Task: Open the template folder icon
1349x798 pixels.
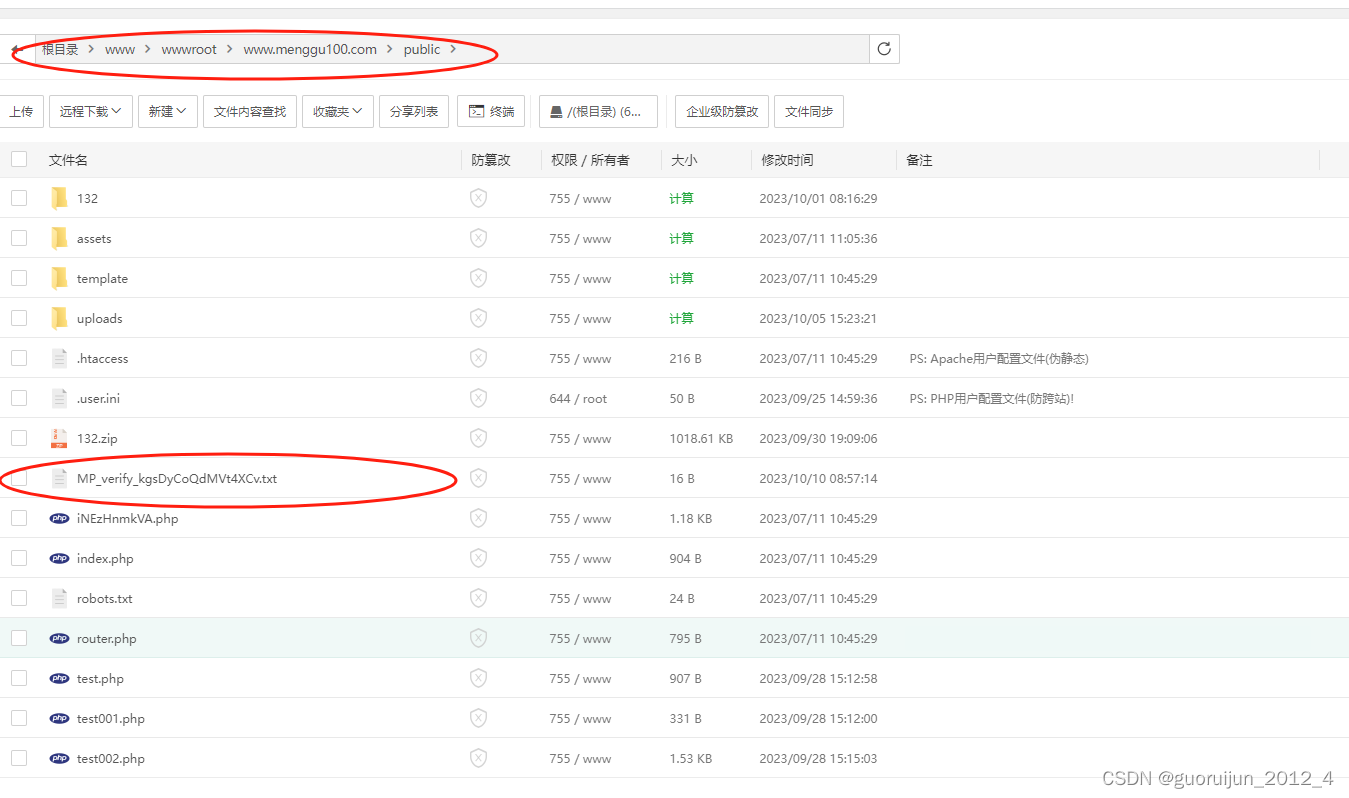Action: (x=60, y=278)
